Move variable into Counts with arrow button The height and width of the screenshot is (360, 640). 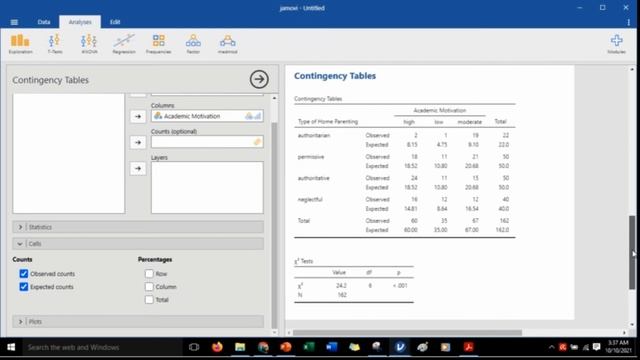coord(138,142)
